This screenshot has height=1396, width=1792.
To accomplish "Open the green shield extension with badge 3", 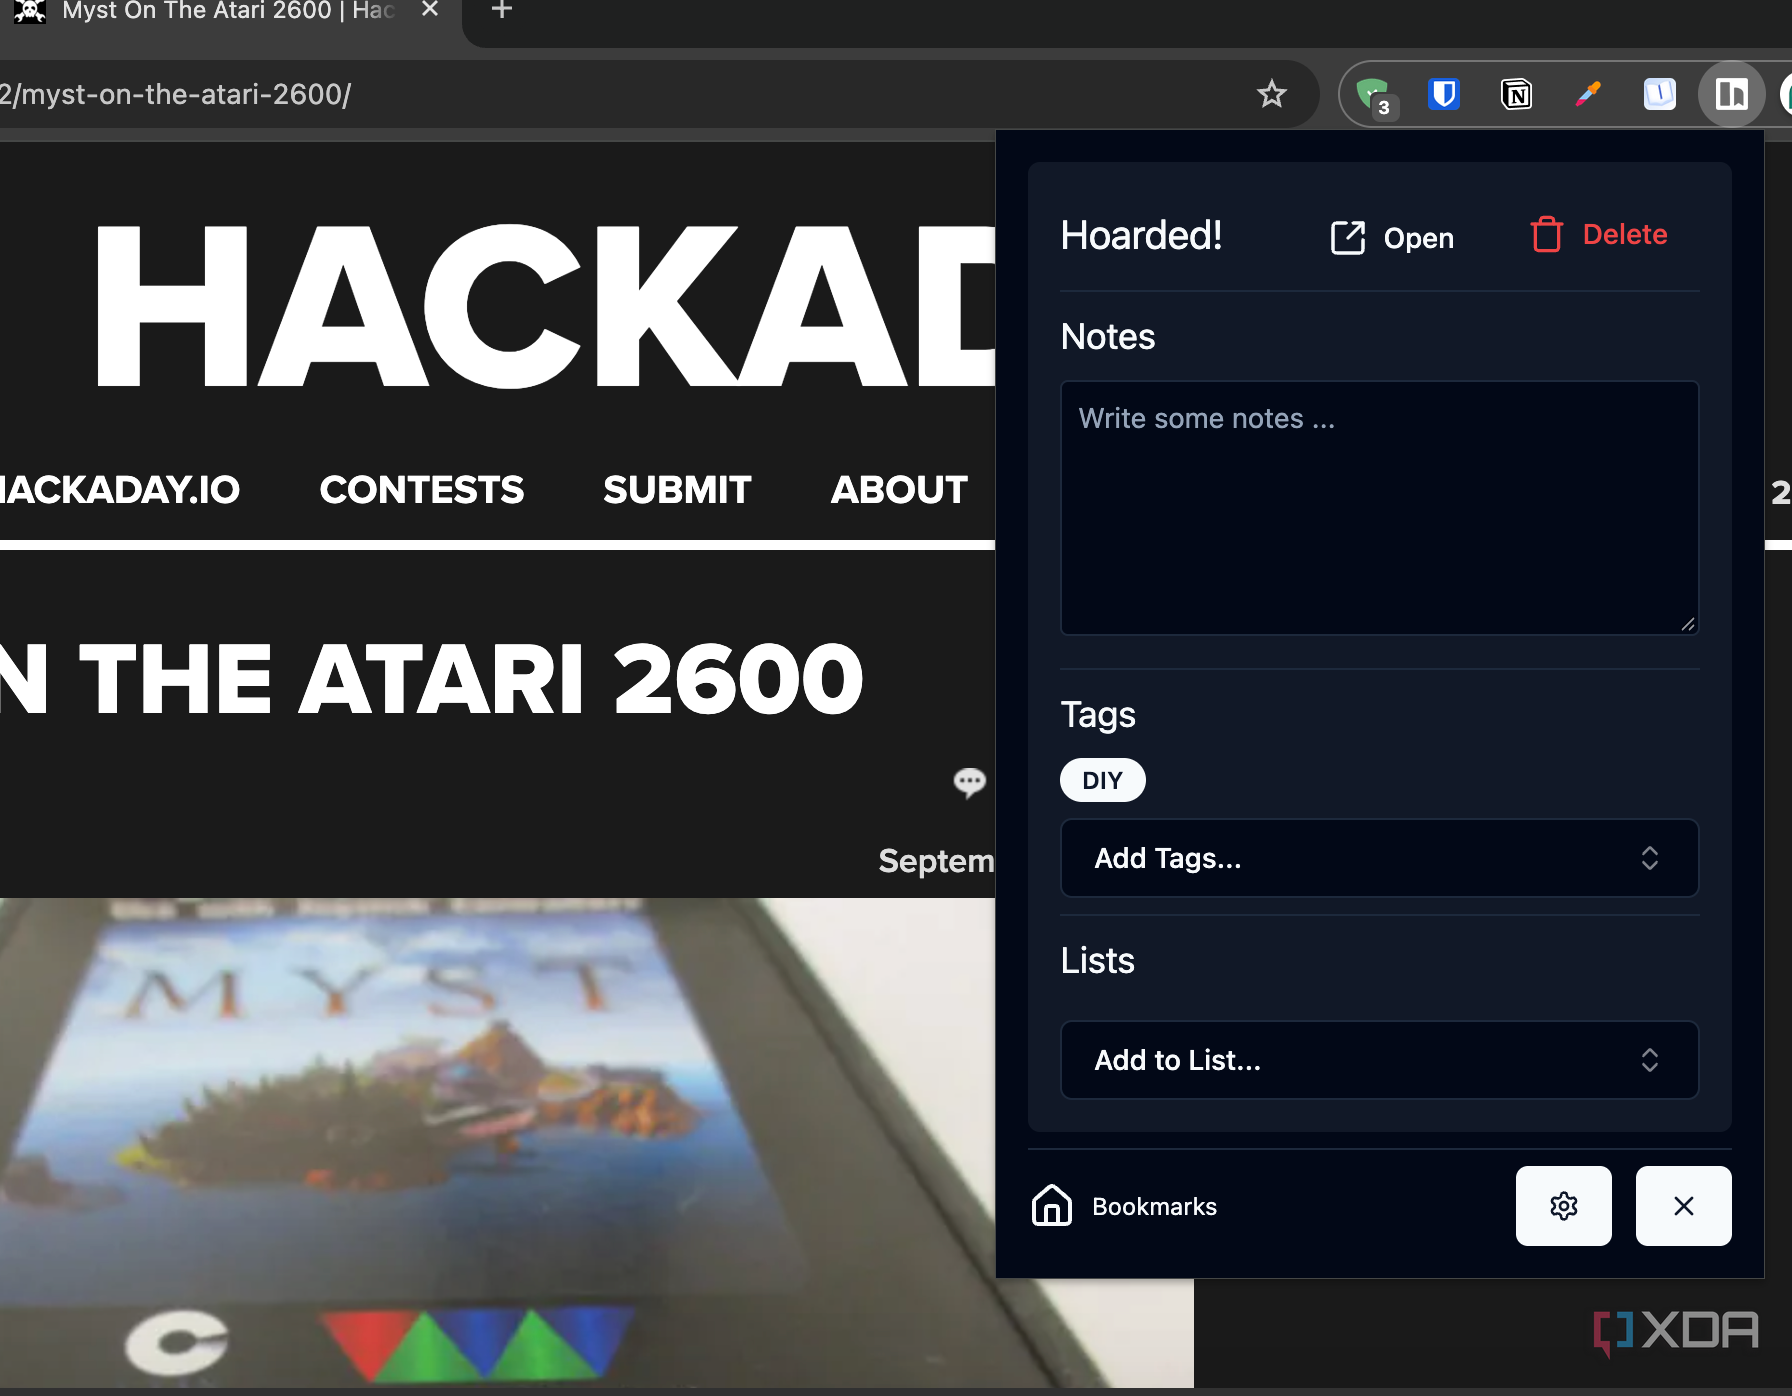I will [x=1374, y=95].
